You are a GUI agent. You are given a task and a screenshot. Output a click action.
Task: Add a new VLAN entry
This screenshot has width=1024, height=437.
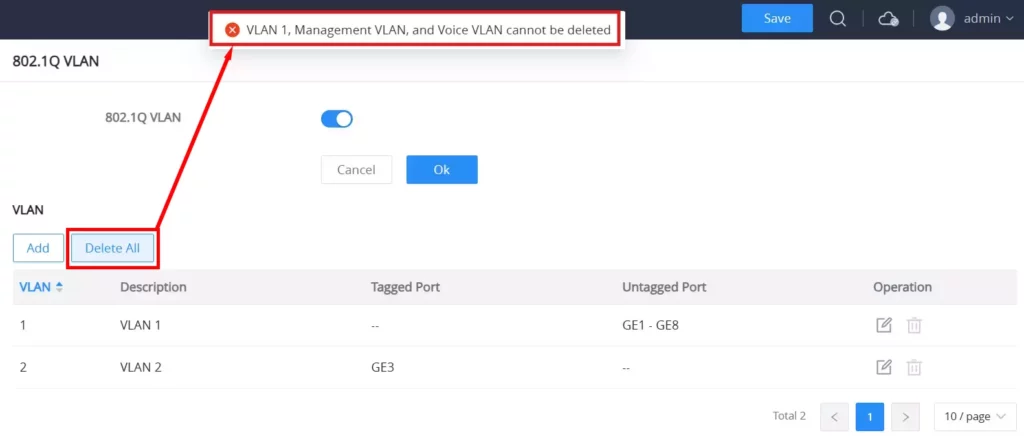[x=38, y=248]
